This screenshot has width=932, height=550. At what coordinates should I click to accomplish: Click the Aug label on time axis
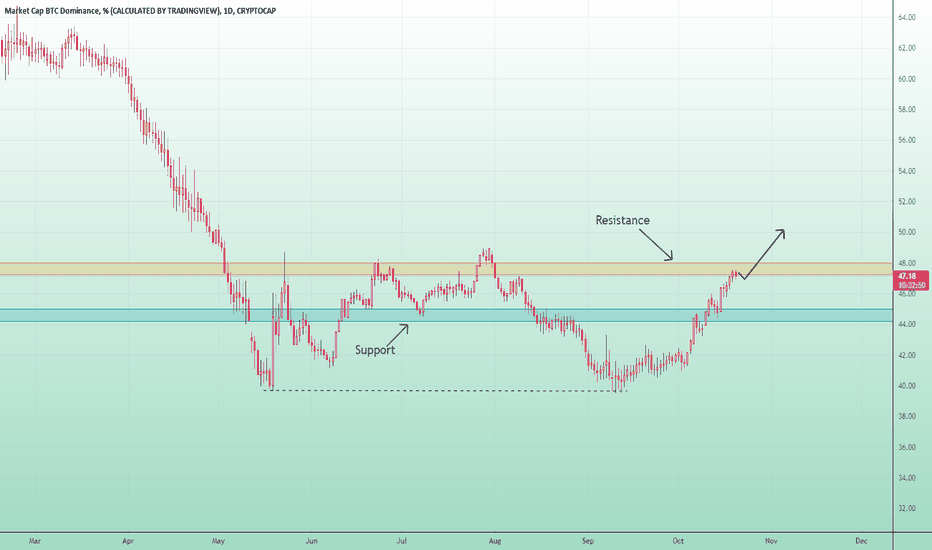click(x=495, y=541)
